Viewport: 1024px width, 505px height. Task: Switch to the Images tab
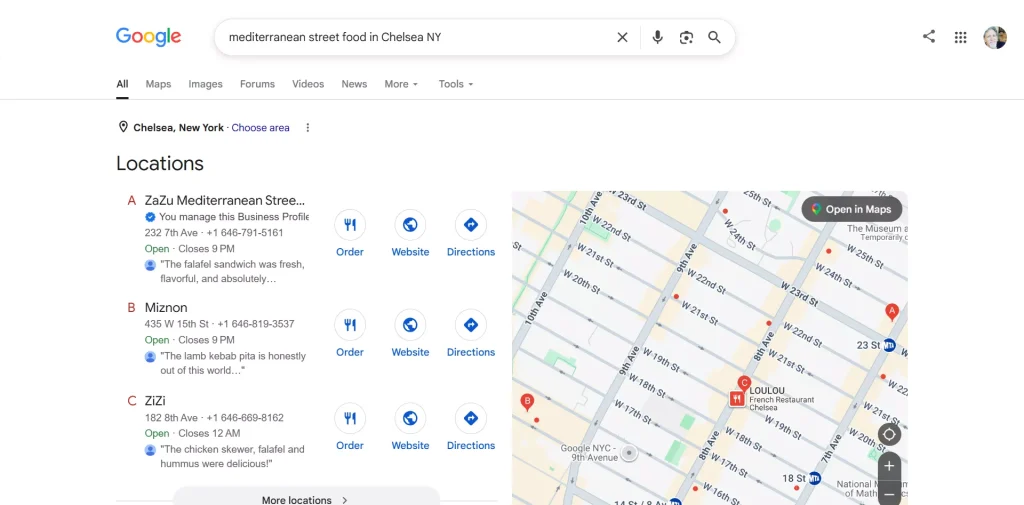[x=206, y=84]
